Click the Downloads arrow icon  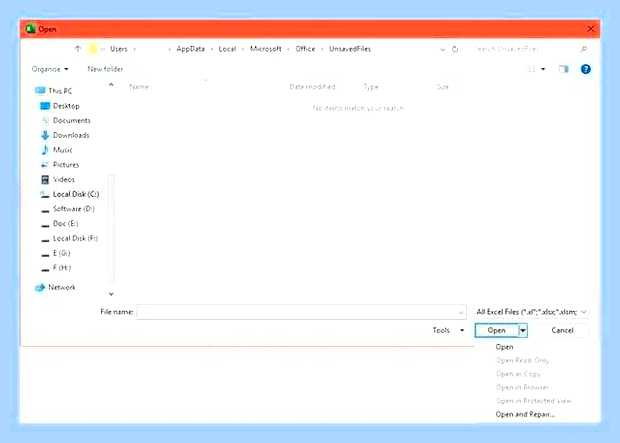pyautogui.click(x=45, y=135)
